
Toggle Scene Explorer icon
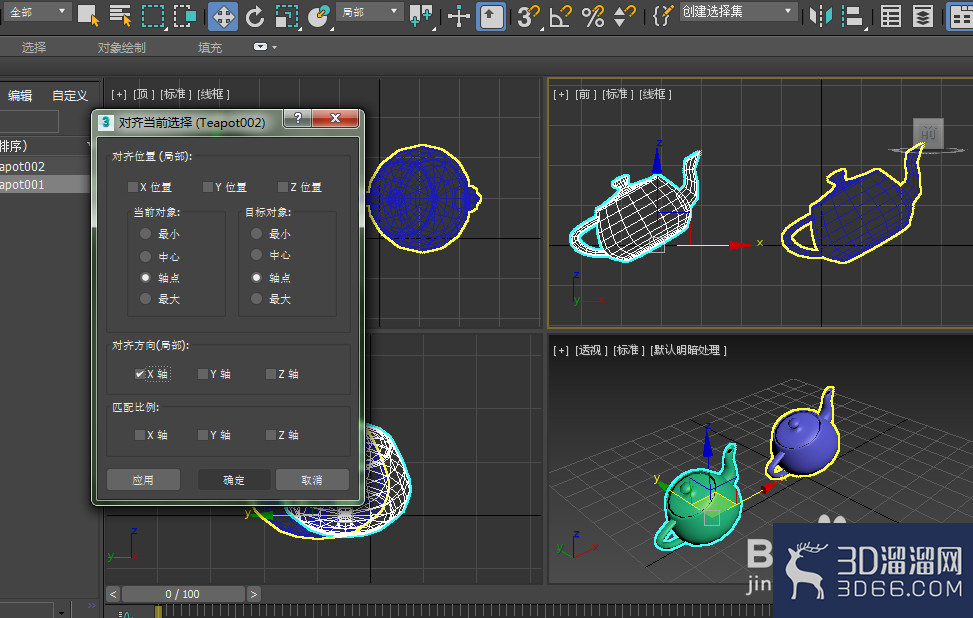(890, 16)
